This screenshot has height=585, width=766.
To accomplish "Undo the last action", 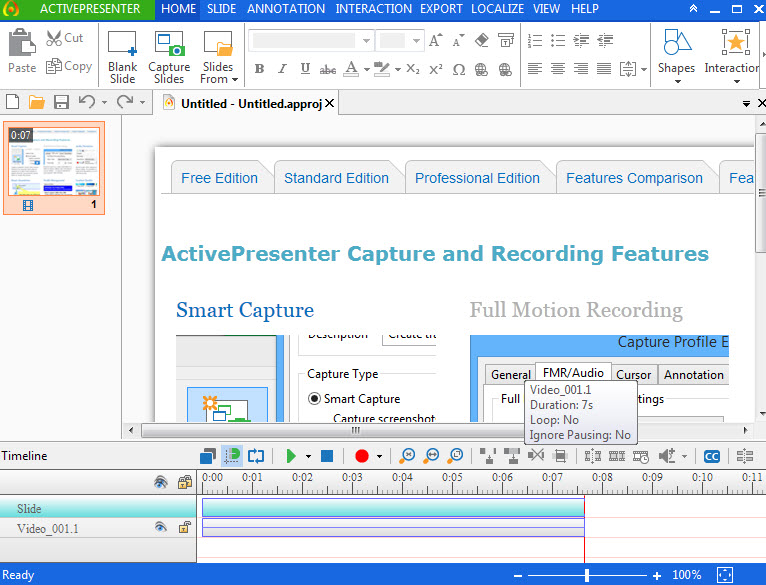I will pyautogui.click(x=87, y=102).
